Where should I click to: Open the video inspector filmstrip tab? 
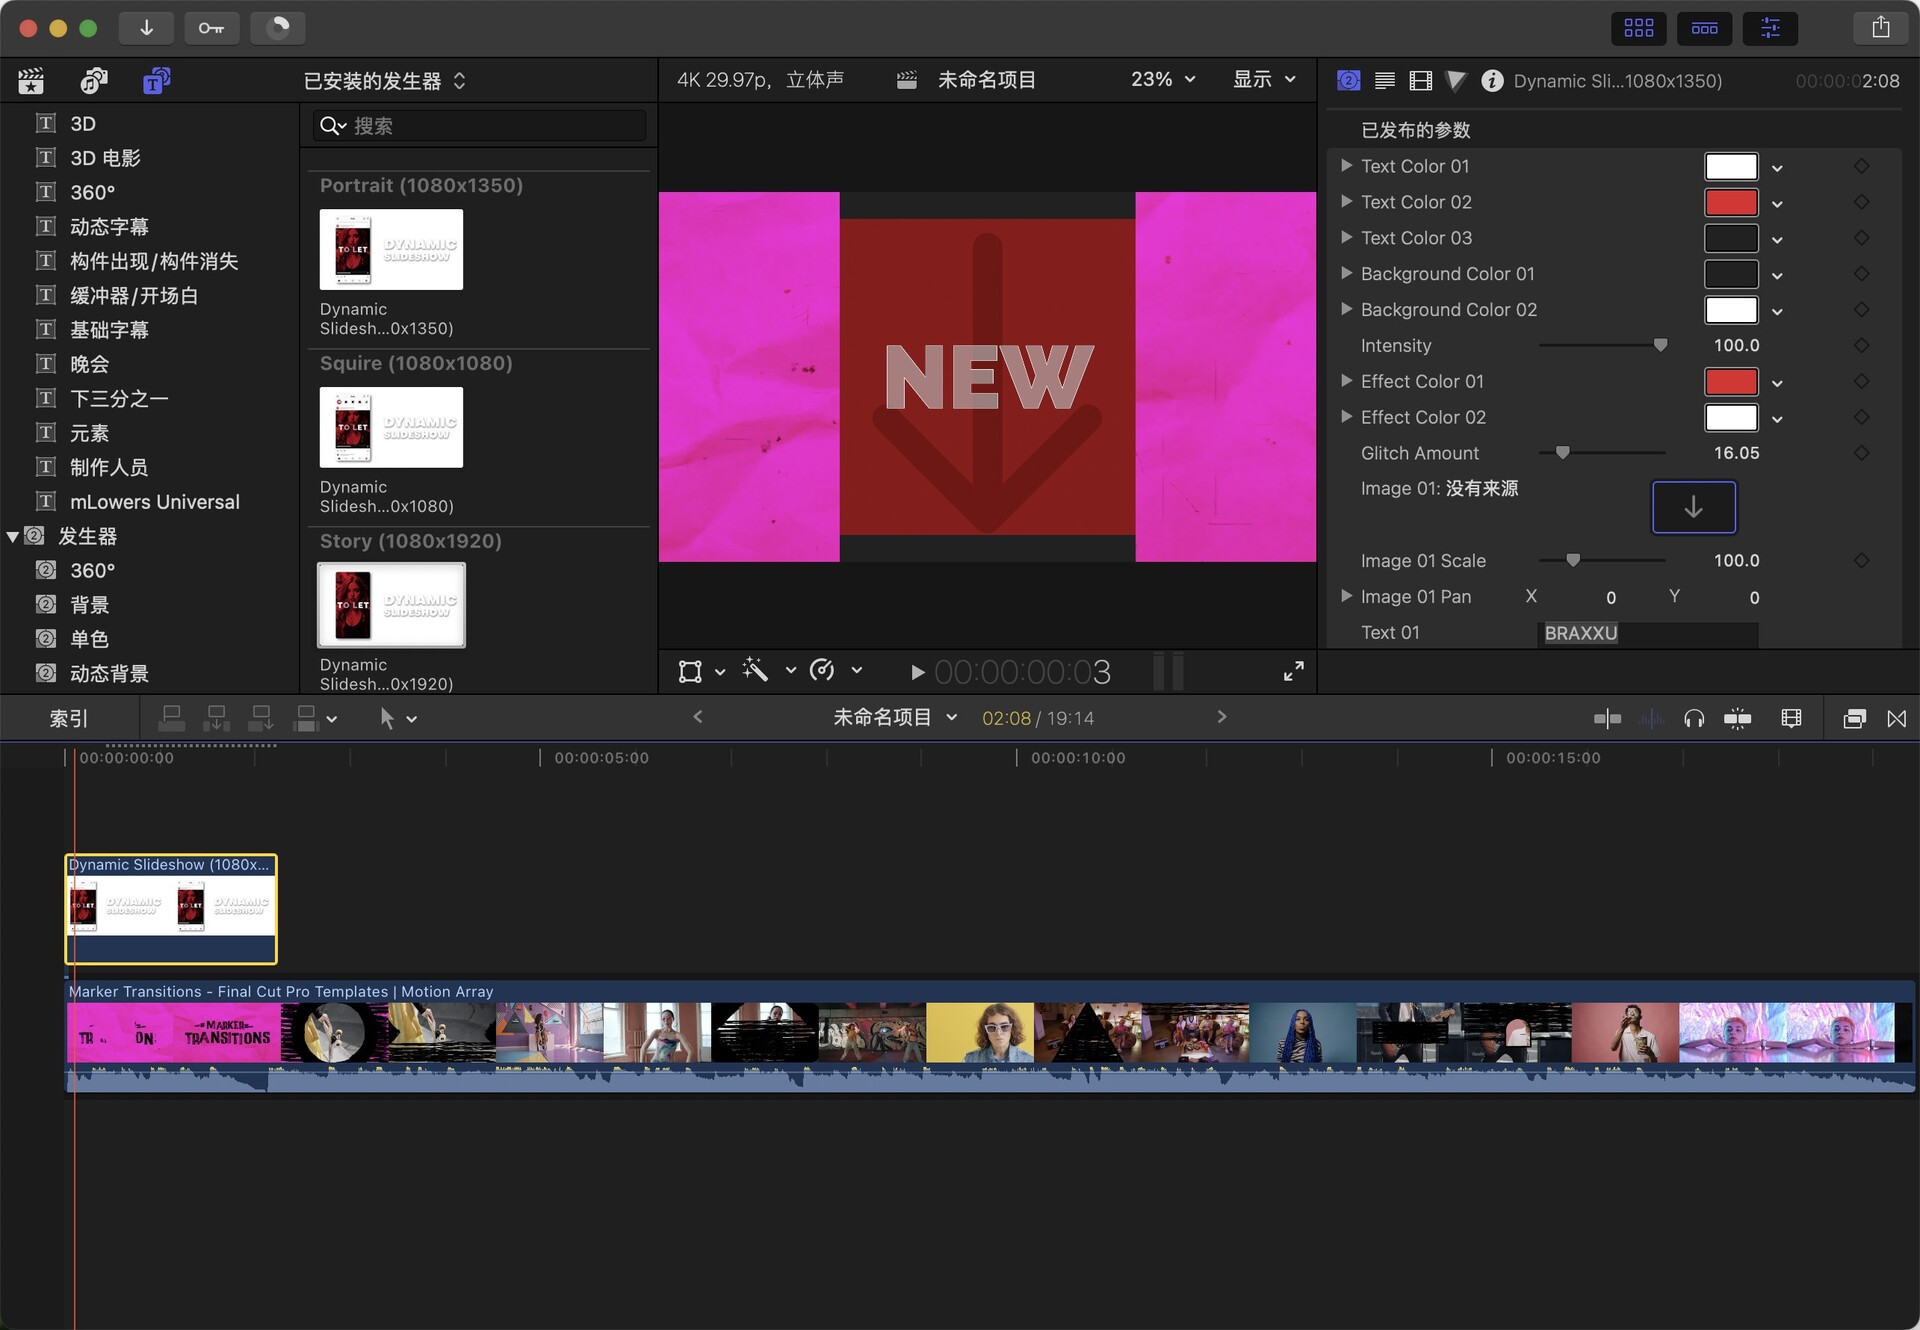1420,81
